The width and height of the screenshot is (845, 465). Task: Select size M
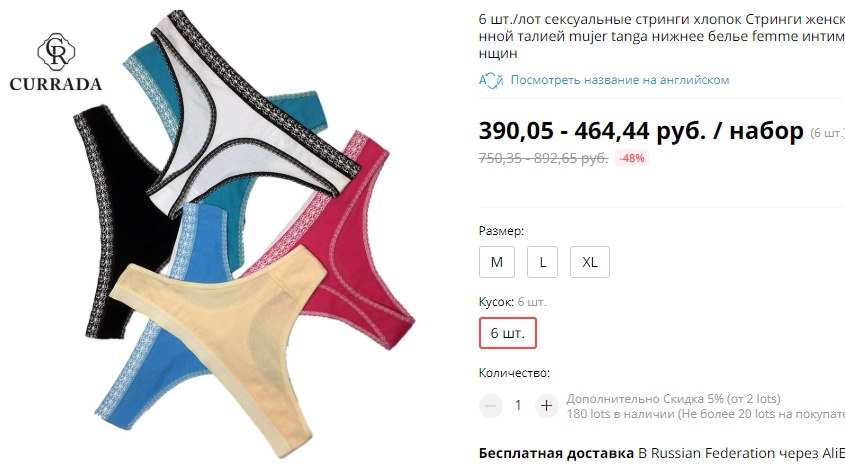click(x=497, y=262)
